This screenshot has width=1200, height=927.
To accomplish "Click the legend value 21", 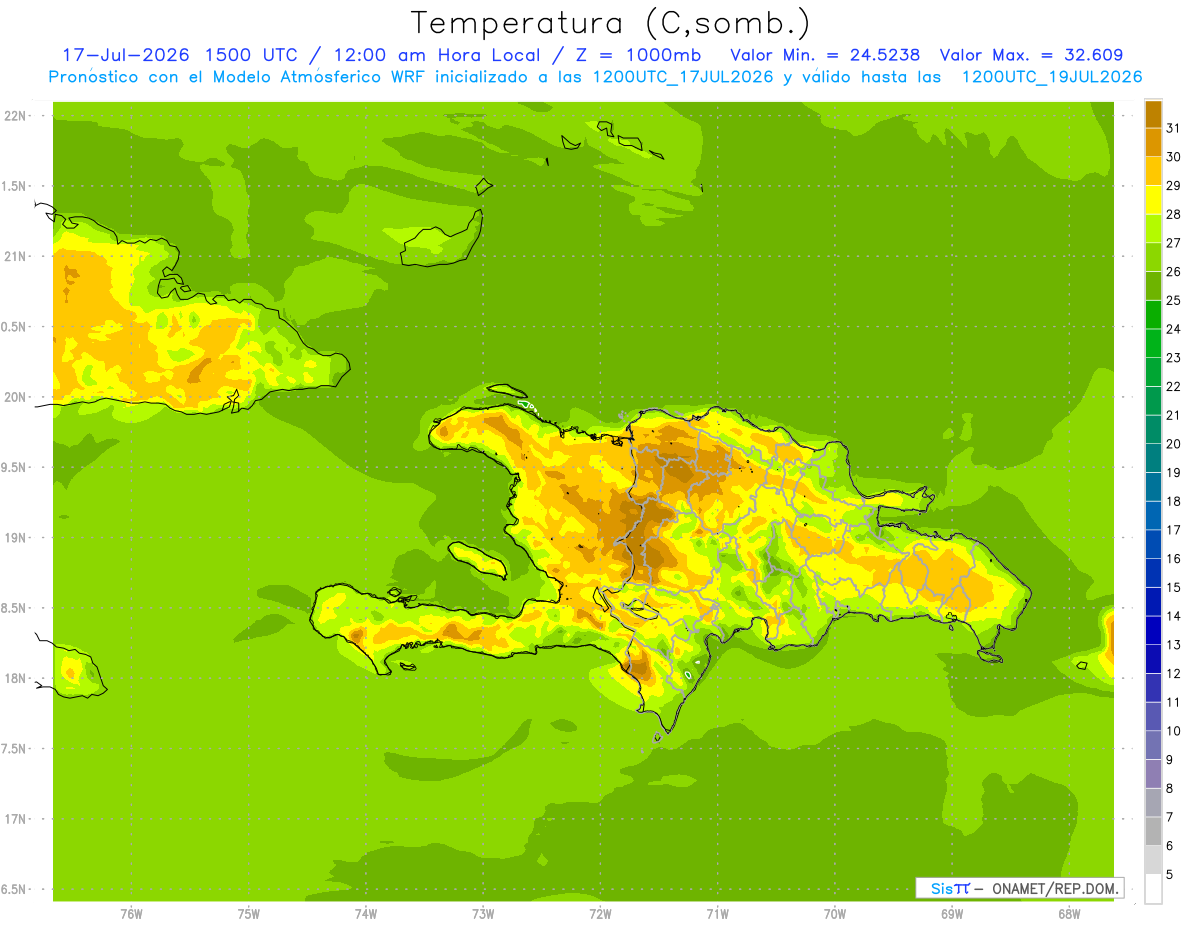I will (x=1174, y=415).
